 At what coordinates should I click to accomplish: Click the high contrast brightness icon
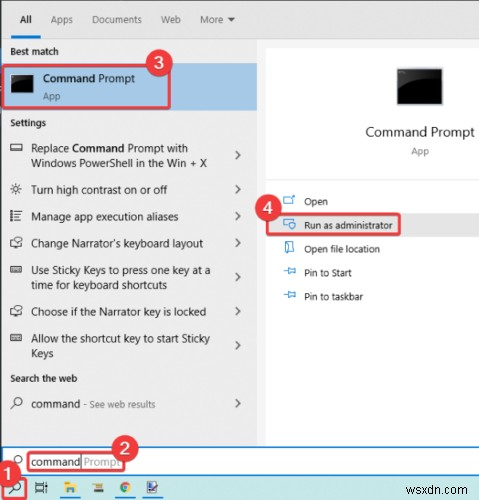[16, 189]
